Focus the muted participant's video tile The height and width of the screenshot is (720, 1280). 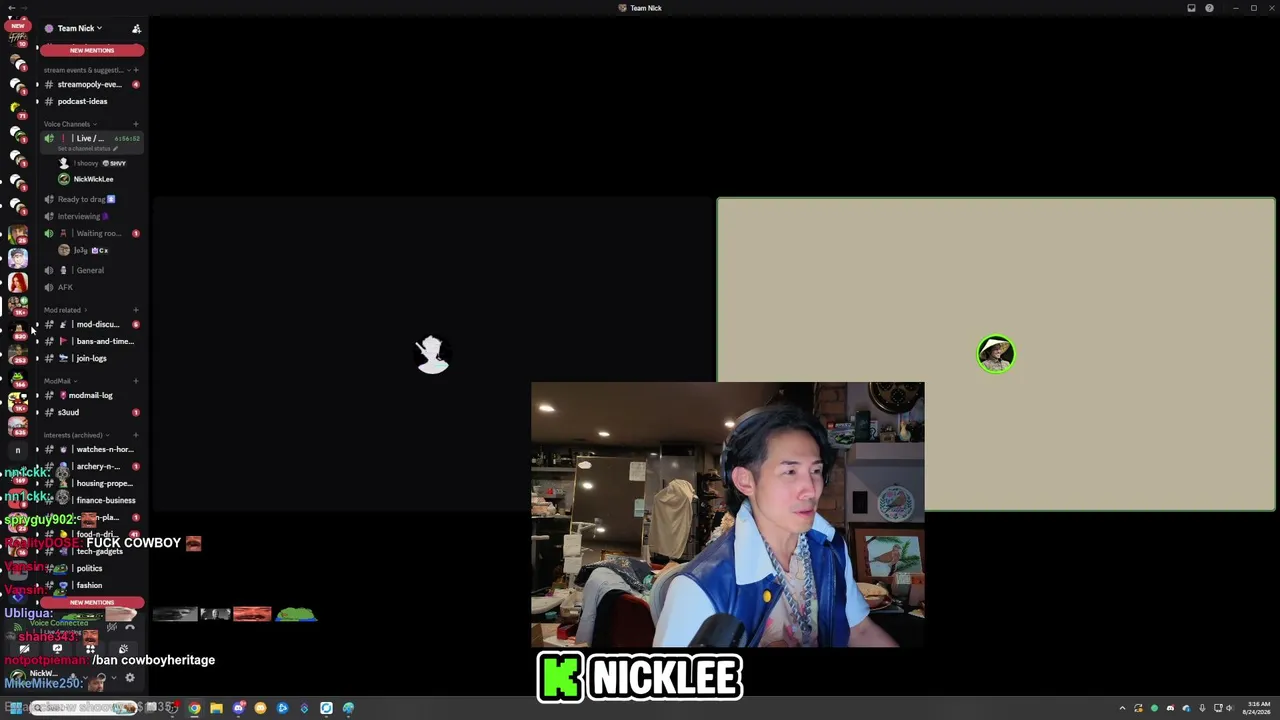pyautogui.click(x=432, y=354)
